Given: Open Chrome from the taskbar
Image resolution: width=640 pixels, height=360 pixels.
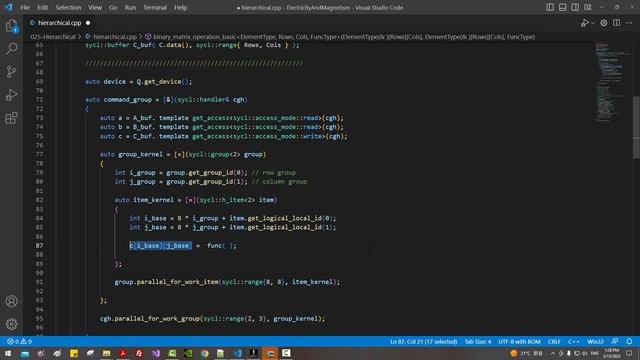Looking at the screenshot, I should pos(204,353).
